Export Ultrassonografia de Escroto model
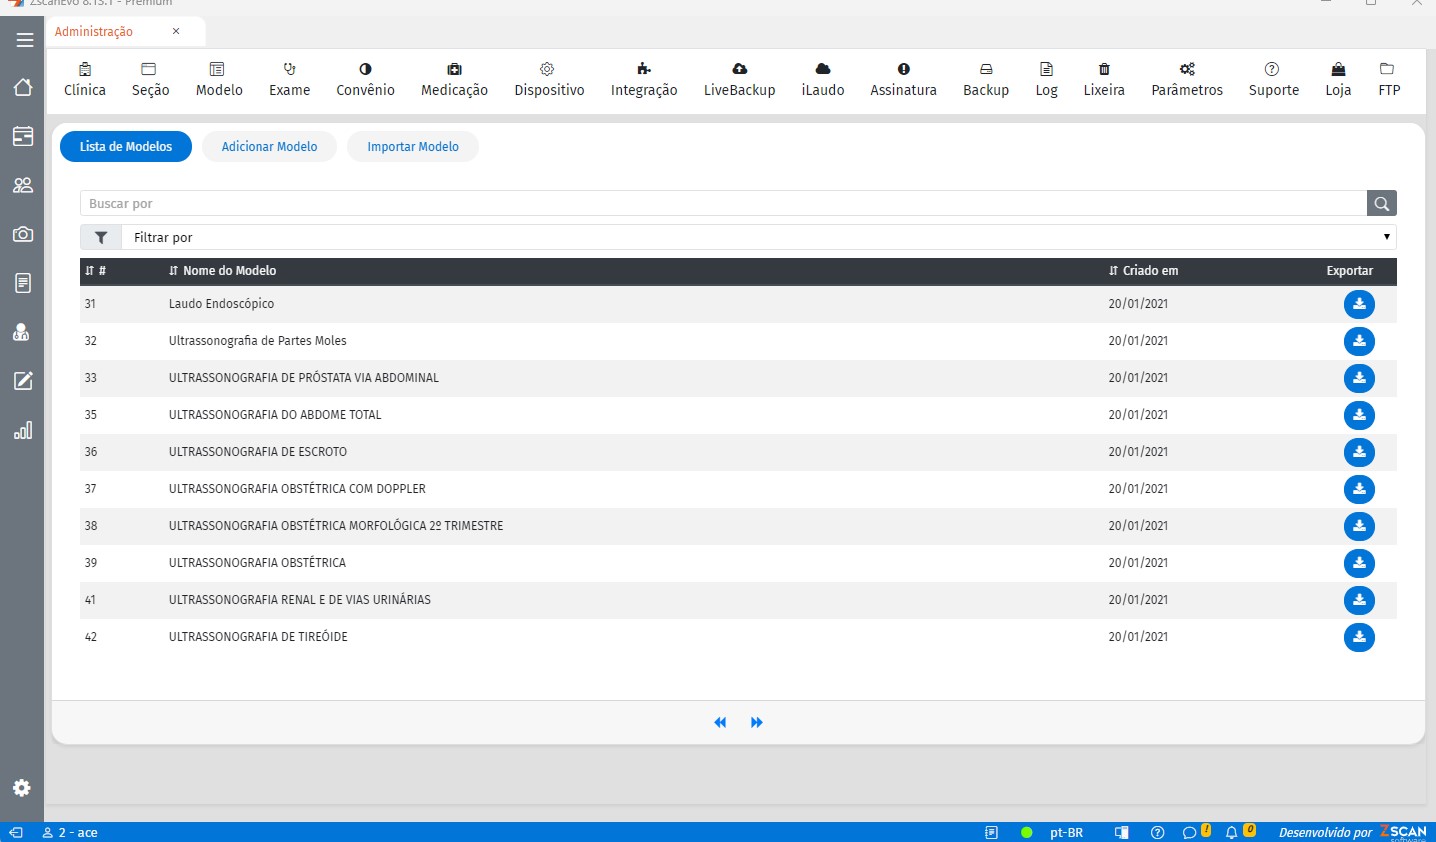The image size is (1436, 842). (x=1359, y=452)
